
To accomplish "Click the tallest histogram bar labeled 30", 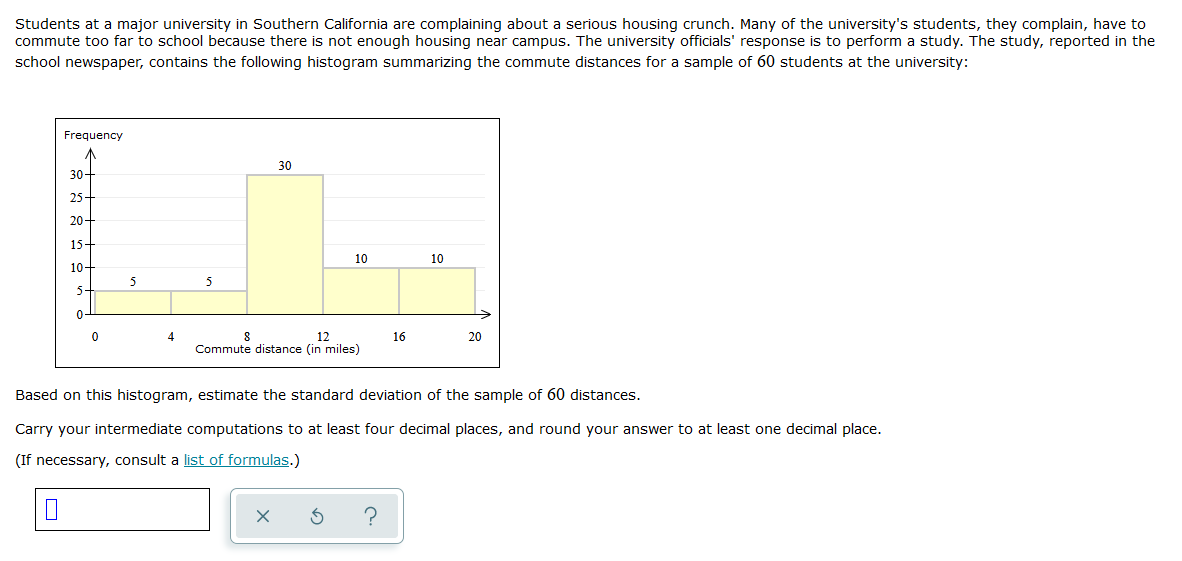I will (x=285, y=244).
